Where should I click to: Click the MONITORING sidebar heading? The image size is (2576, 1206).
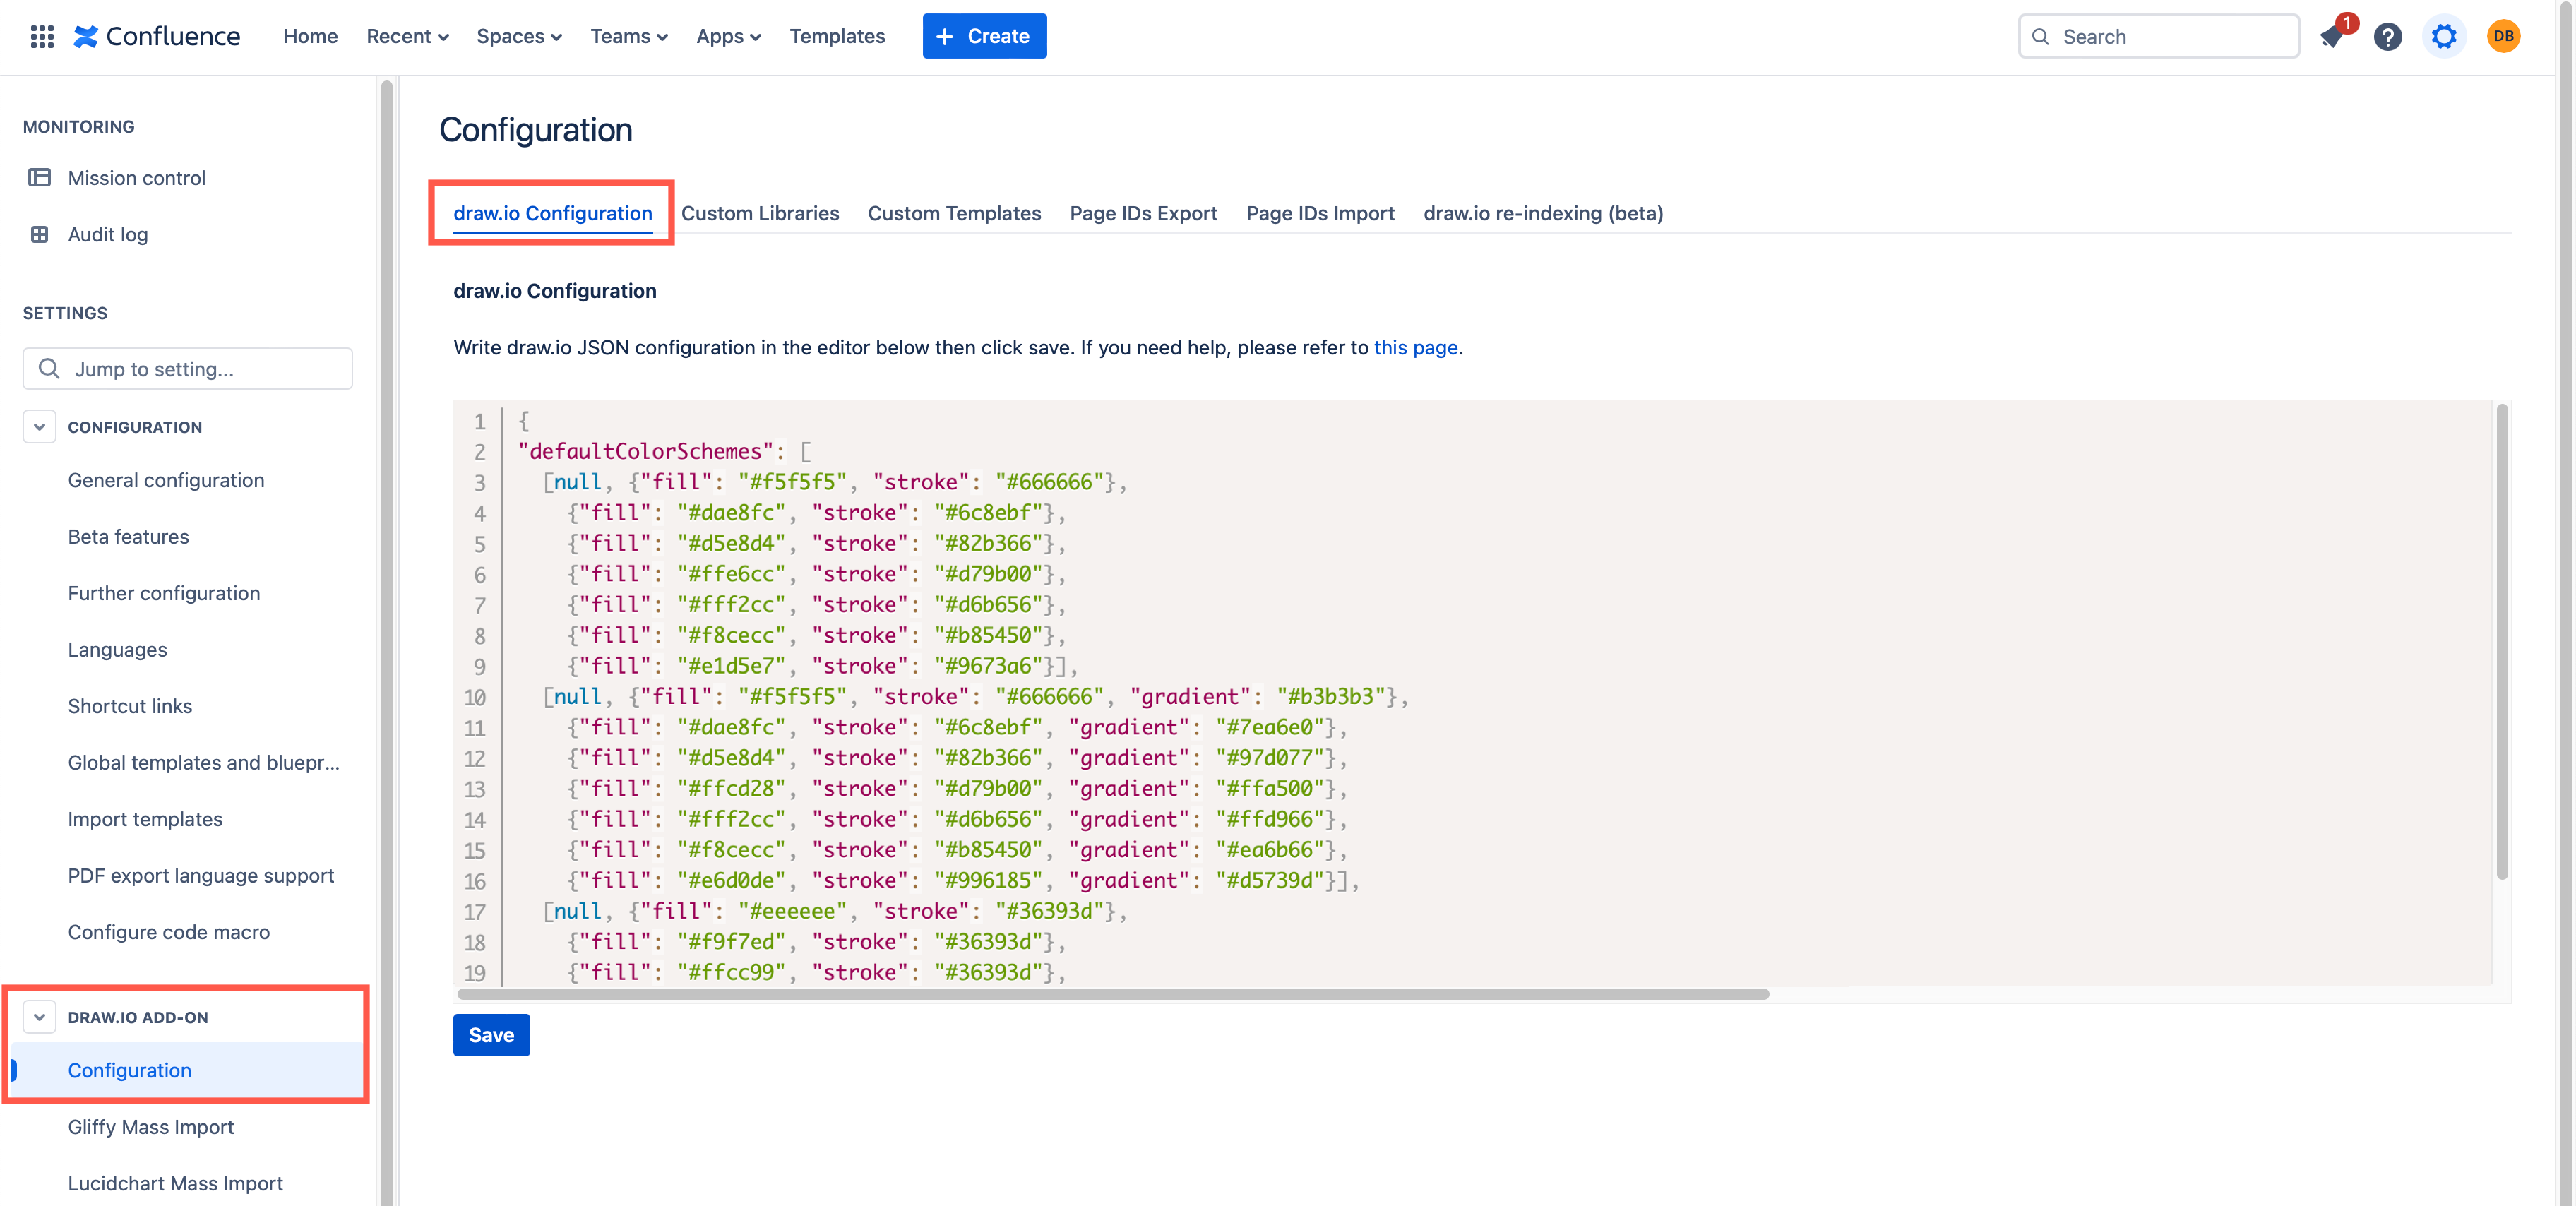[79, 126]
